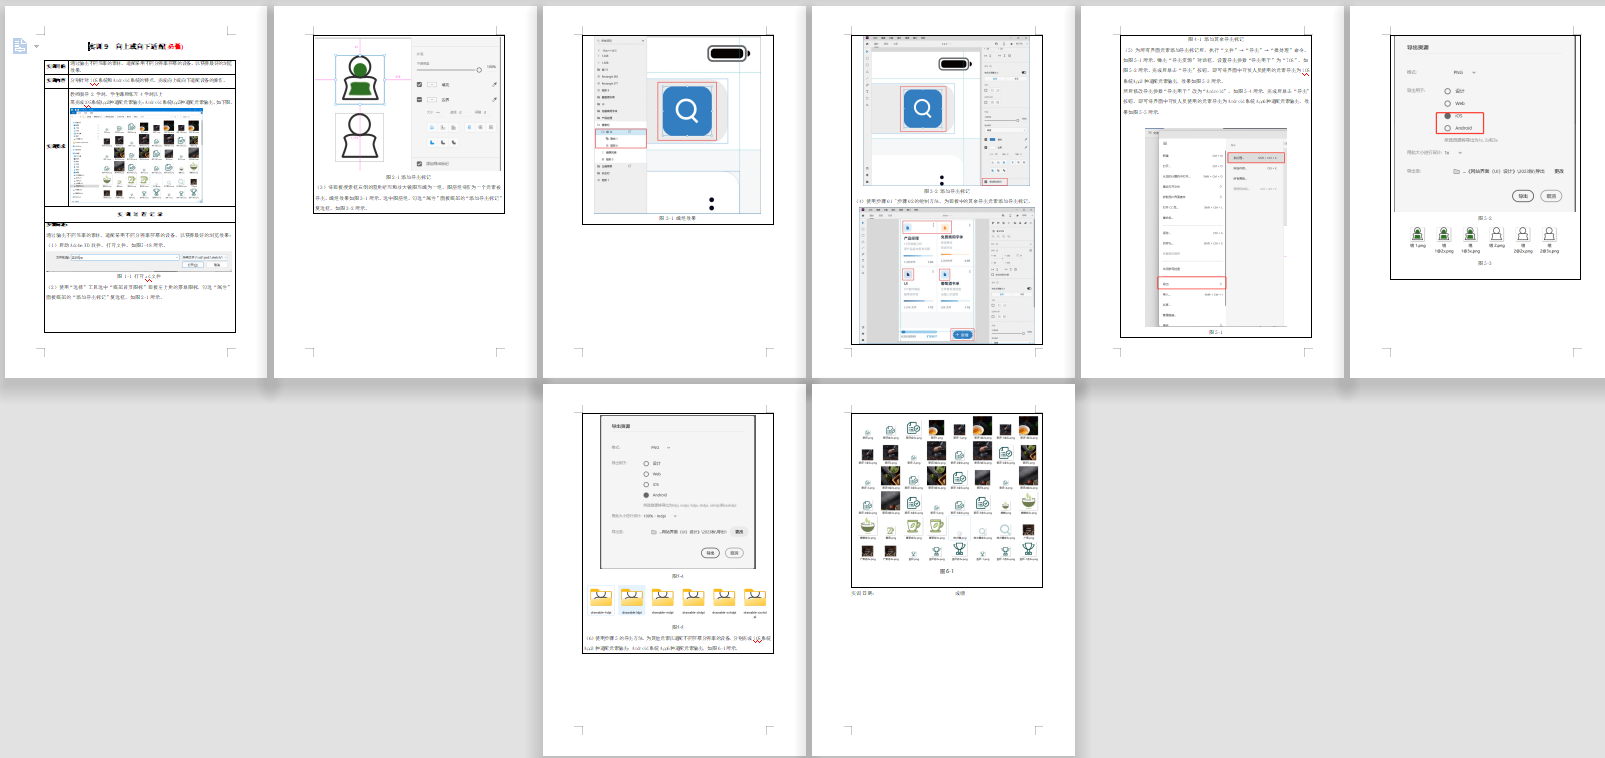The width and height of the screenshot is (1605, 758).
Task: Click the 更改 button in the page seven export dialog
Action: click(739, 532)
